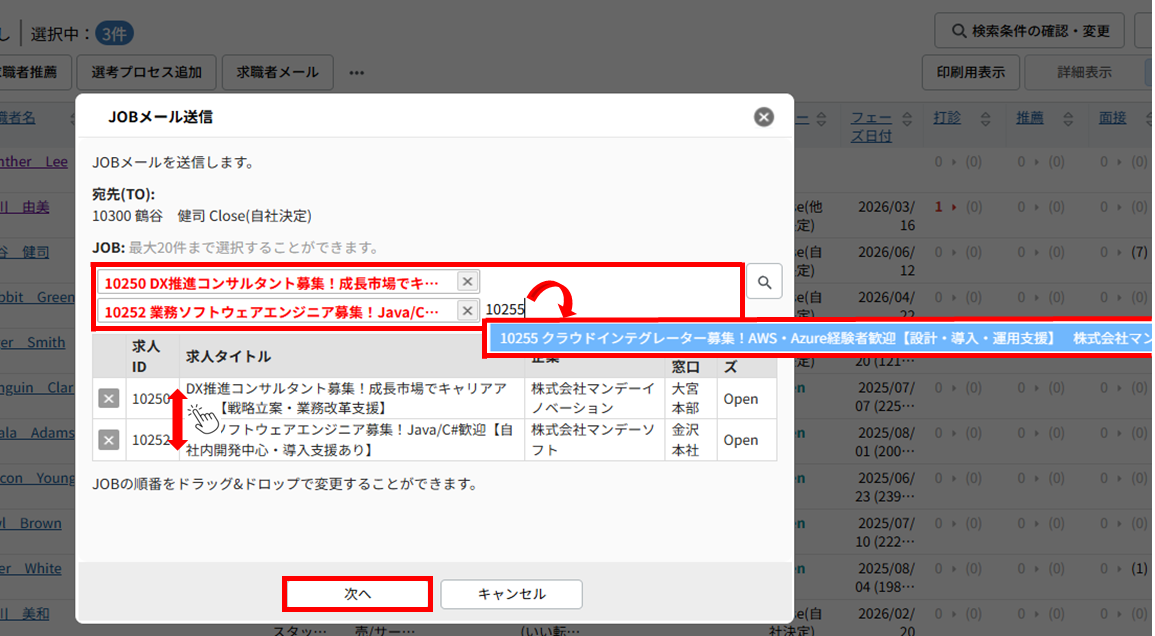1155x636 pixels.
Task: Sort by the 面接 column header
Action: (x=1112, y=118)
